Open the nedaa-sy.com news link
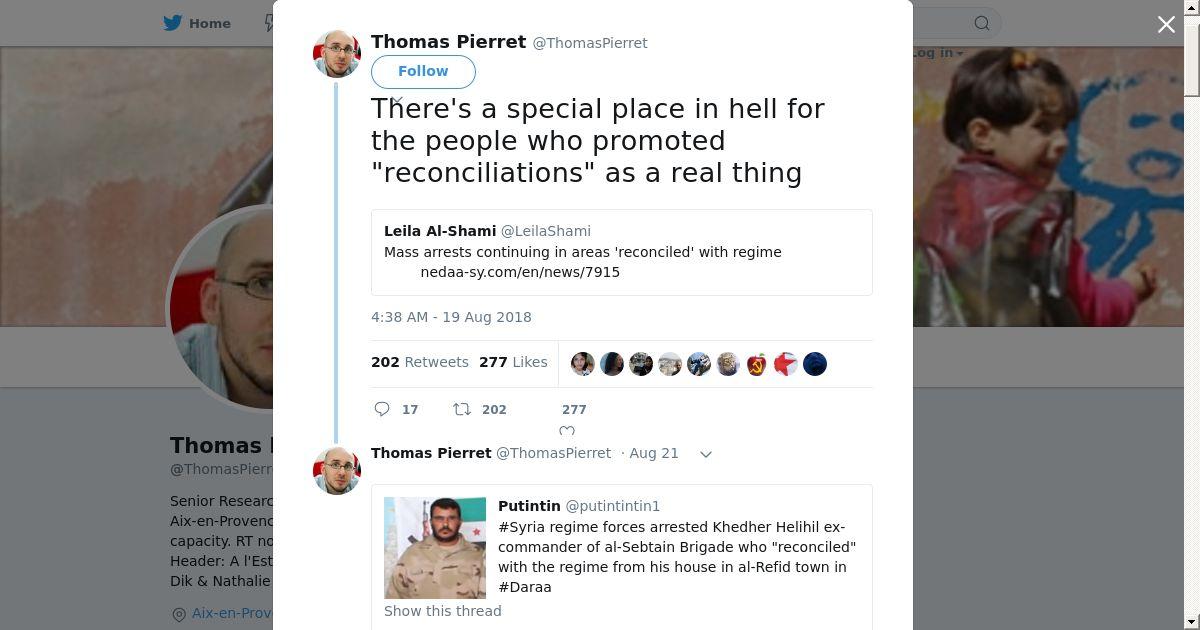This screenshot has width=1200, height=630. pos(520,272)
